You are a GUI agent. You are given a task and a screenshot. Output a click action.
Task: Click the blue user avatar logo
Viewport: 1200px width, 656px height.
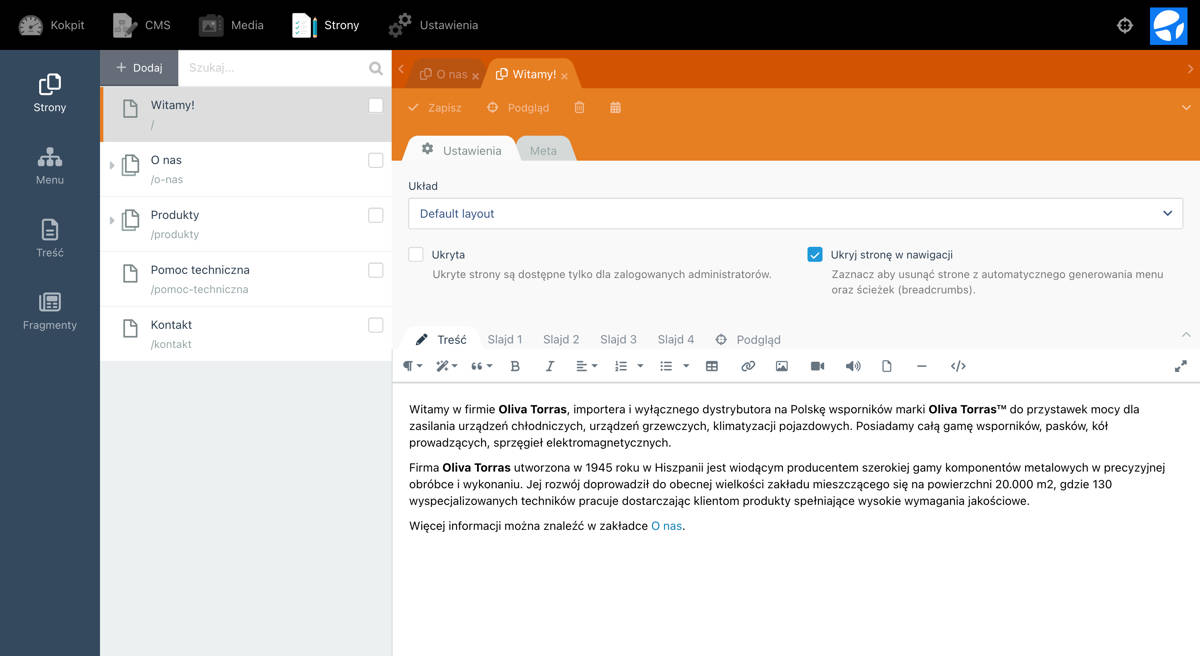point(1168,25)
